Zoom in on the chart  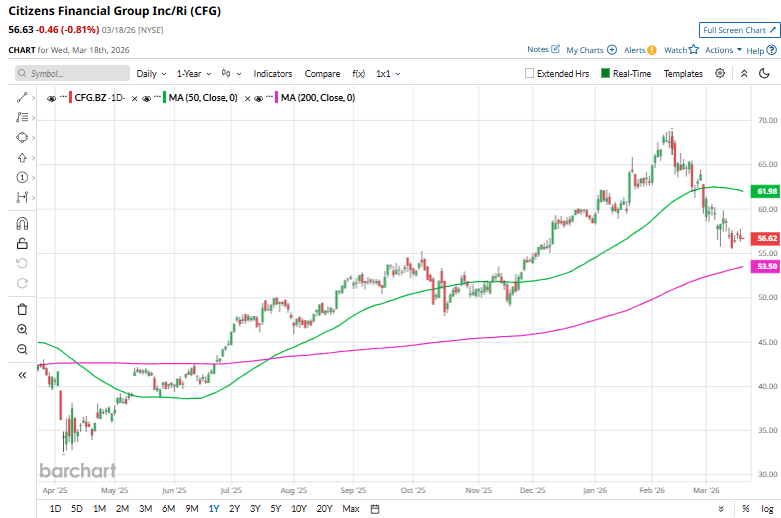pos(22,329)
